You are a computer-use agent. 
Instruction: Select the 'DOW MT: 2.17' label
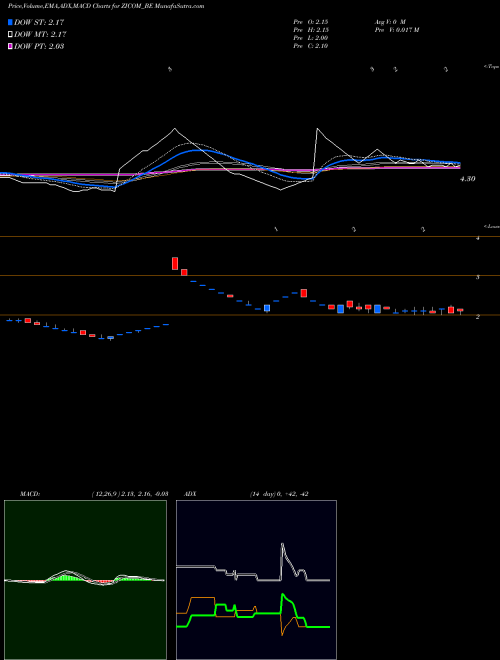[40, 35]
